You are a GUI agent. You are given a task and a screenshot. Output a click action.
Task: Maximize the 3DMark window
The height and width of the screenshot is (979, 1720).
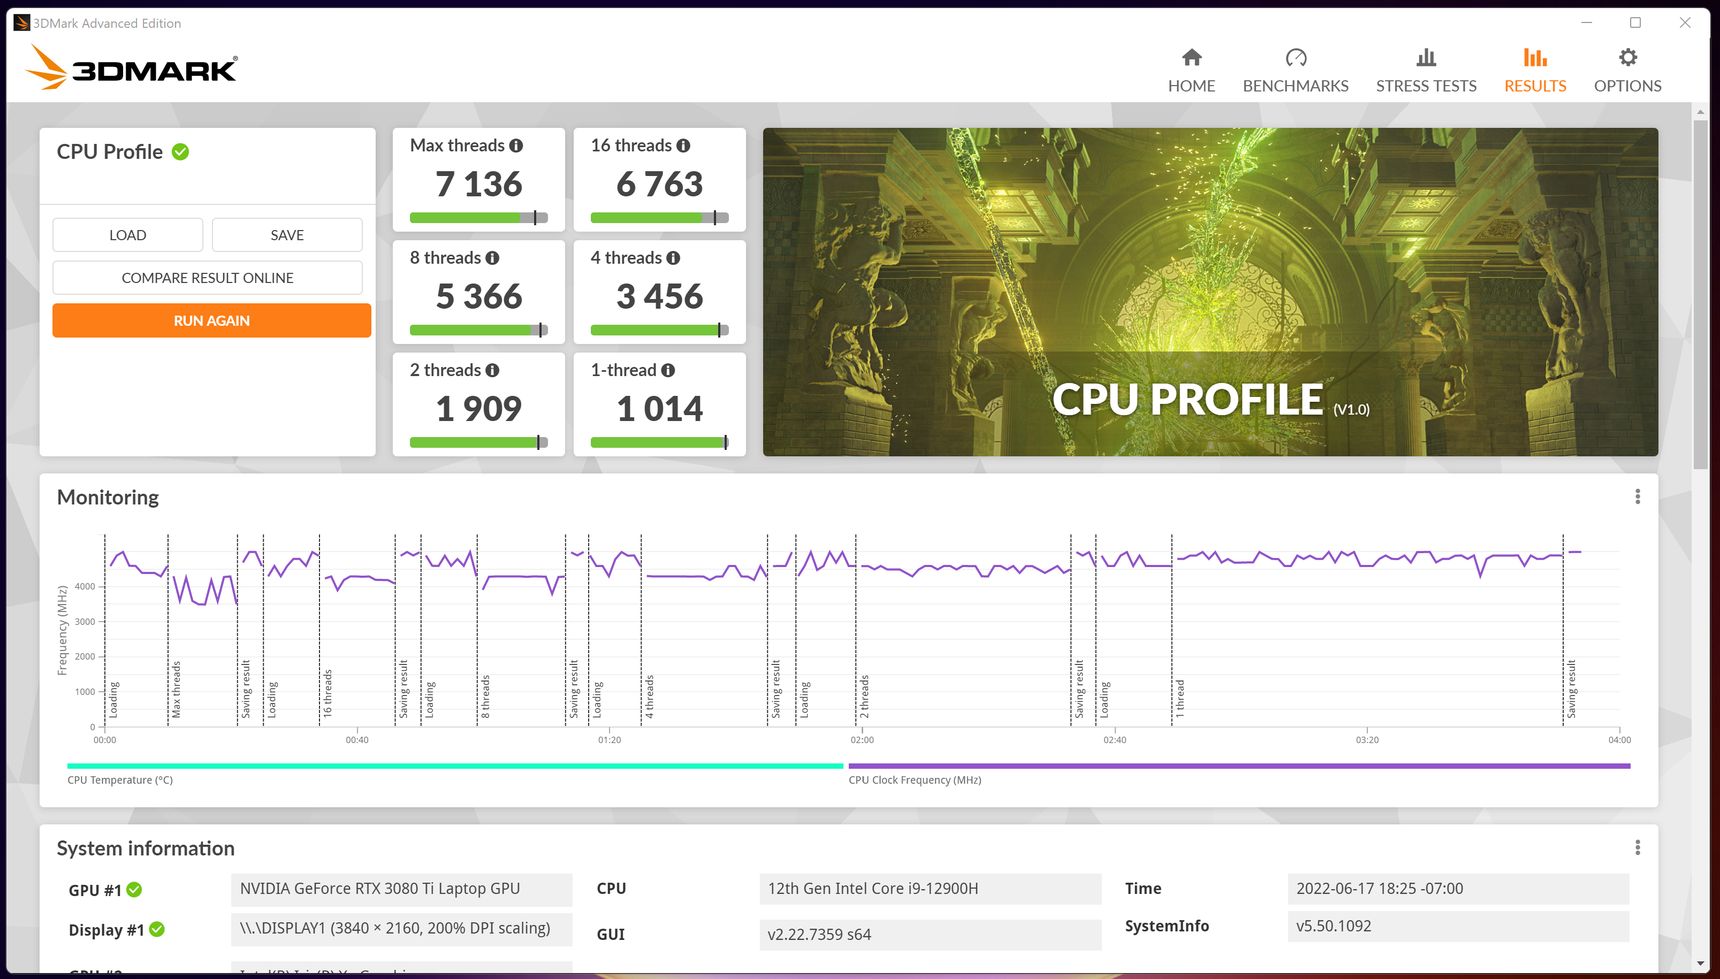coord(1635,23)
